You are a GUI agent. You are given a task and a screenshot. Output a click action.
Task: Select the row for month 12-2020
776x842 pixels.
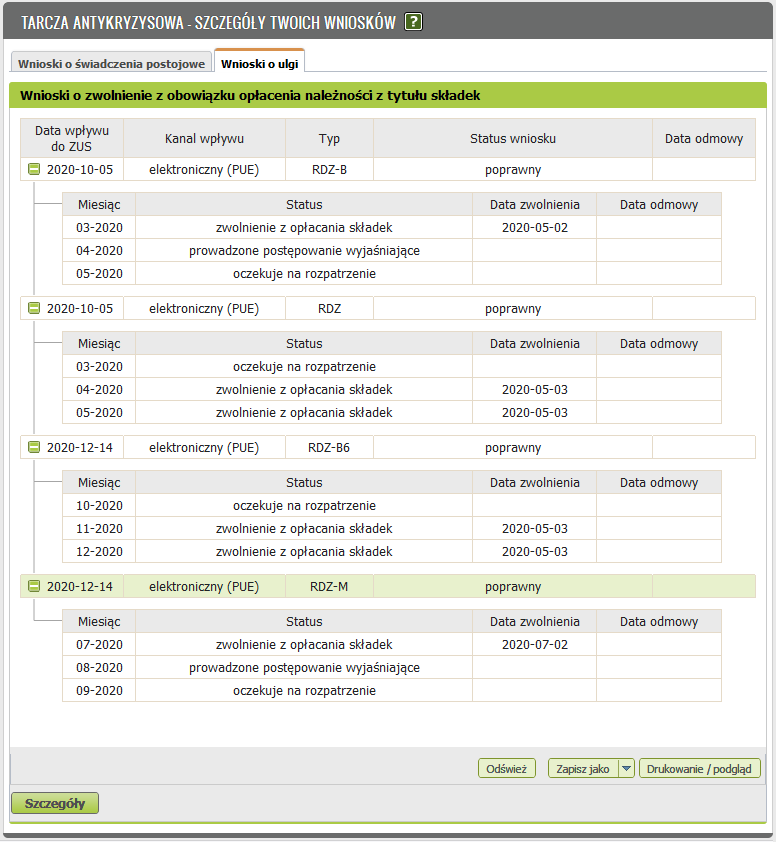point(391,551)
